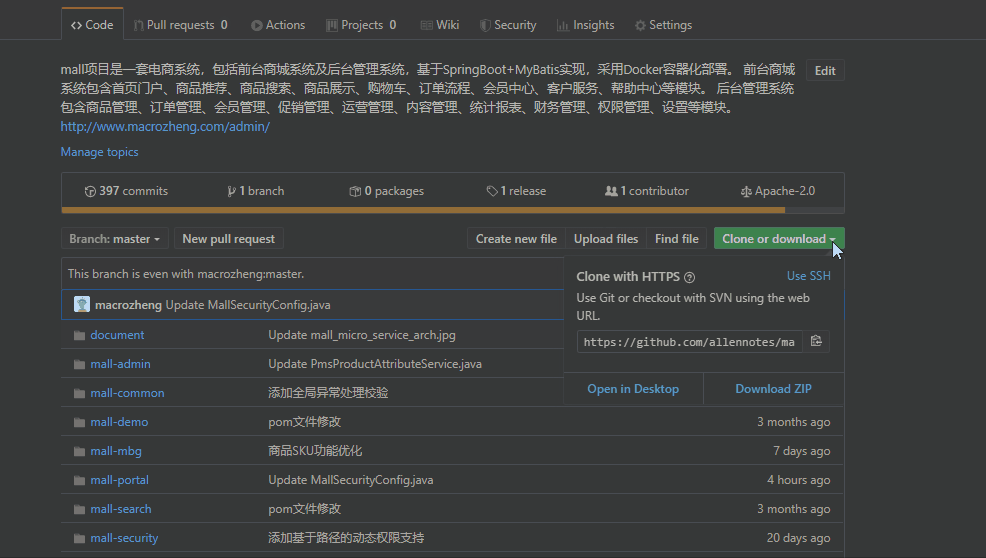Click Find file button
Viewport: 986px width, 558px height.
[677, 239]
